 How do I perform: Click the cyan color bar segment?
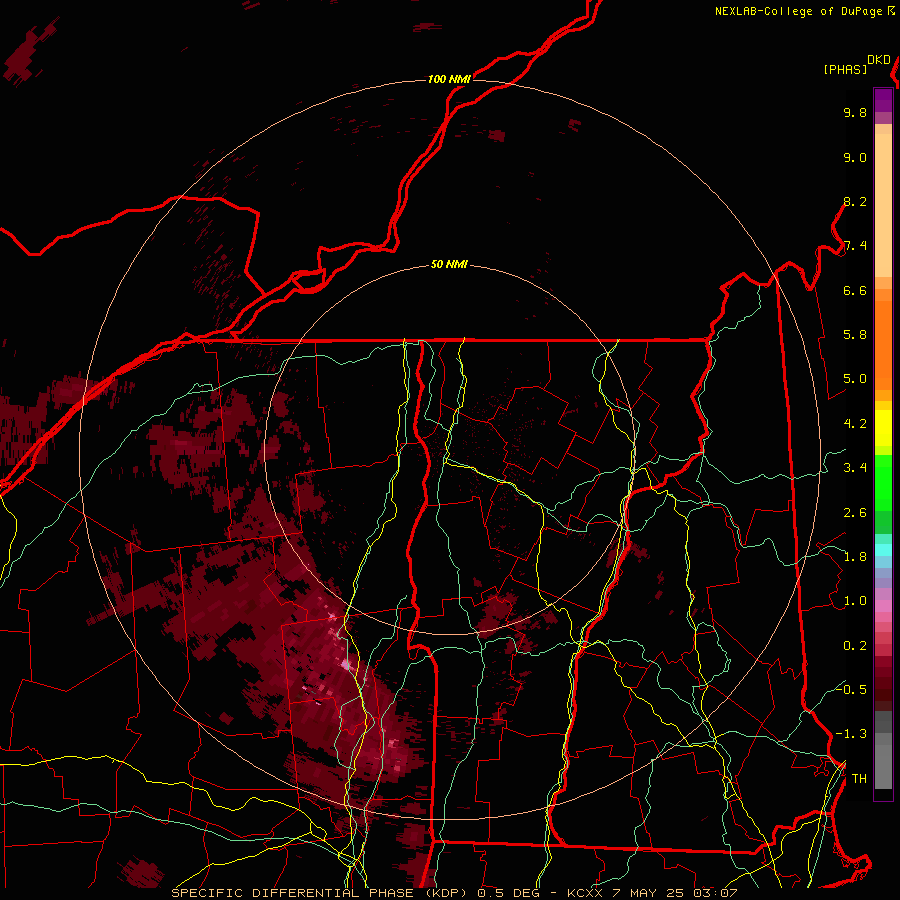[x=883, y=550]
